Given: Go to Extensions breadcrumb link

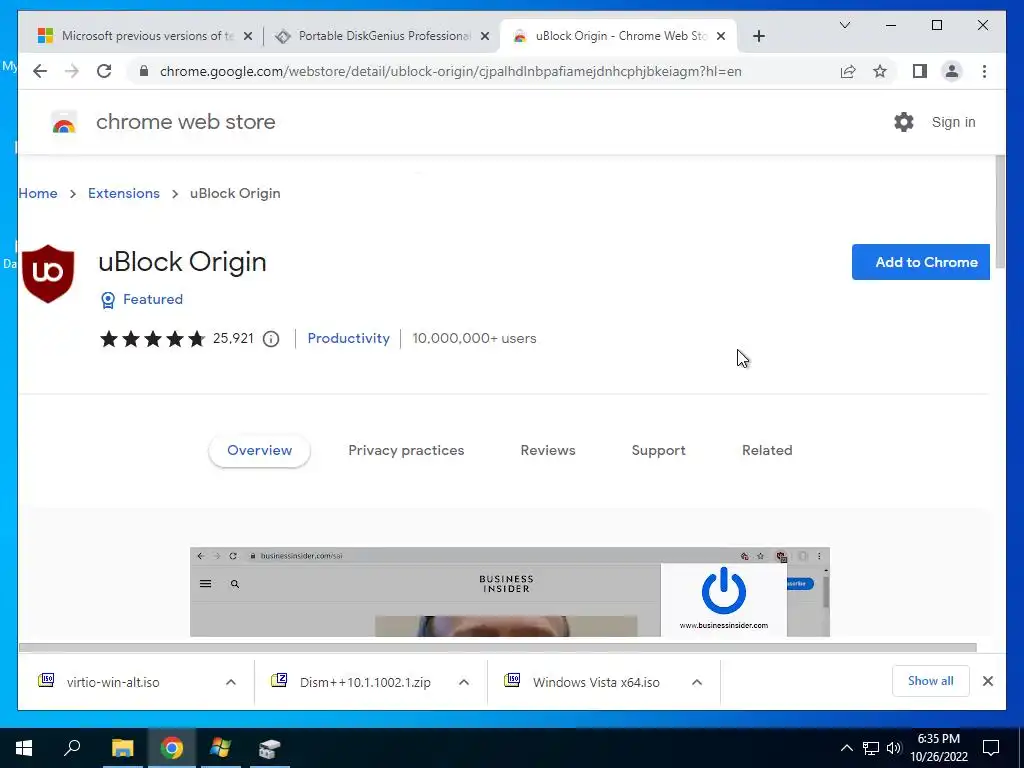Looking at the screenshot, I should pyautogui.click(x=123, y=193).
